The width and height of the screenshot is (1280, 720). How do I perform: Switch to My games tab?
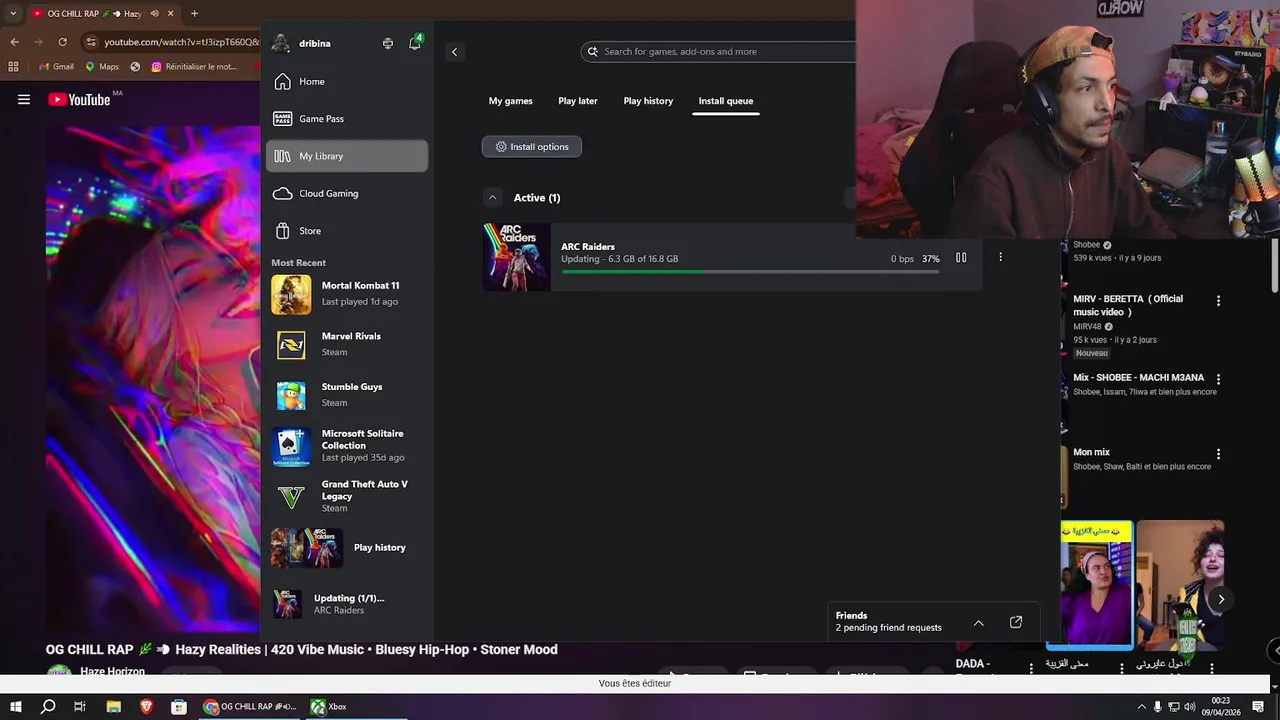coord(510,101)
